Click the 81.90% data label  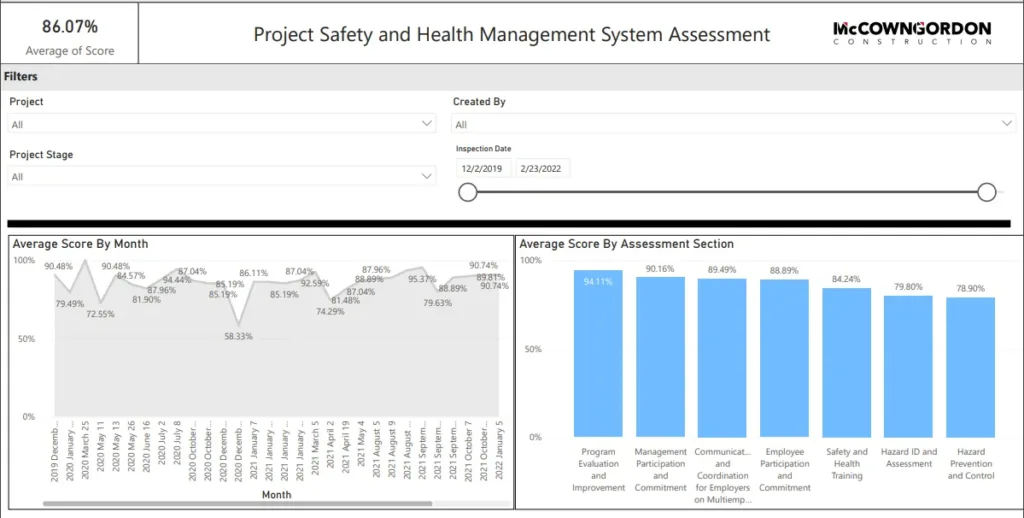pos(146,300)
